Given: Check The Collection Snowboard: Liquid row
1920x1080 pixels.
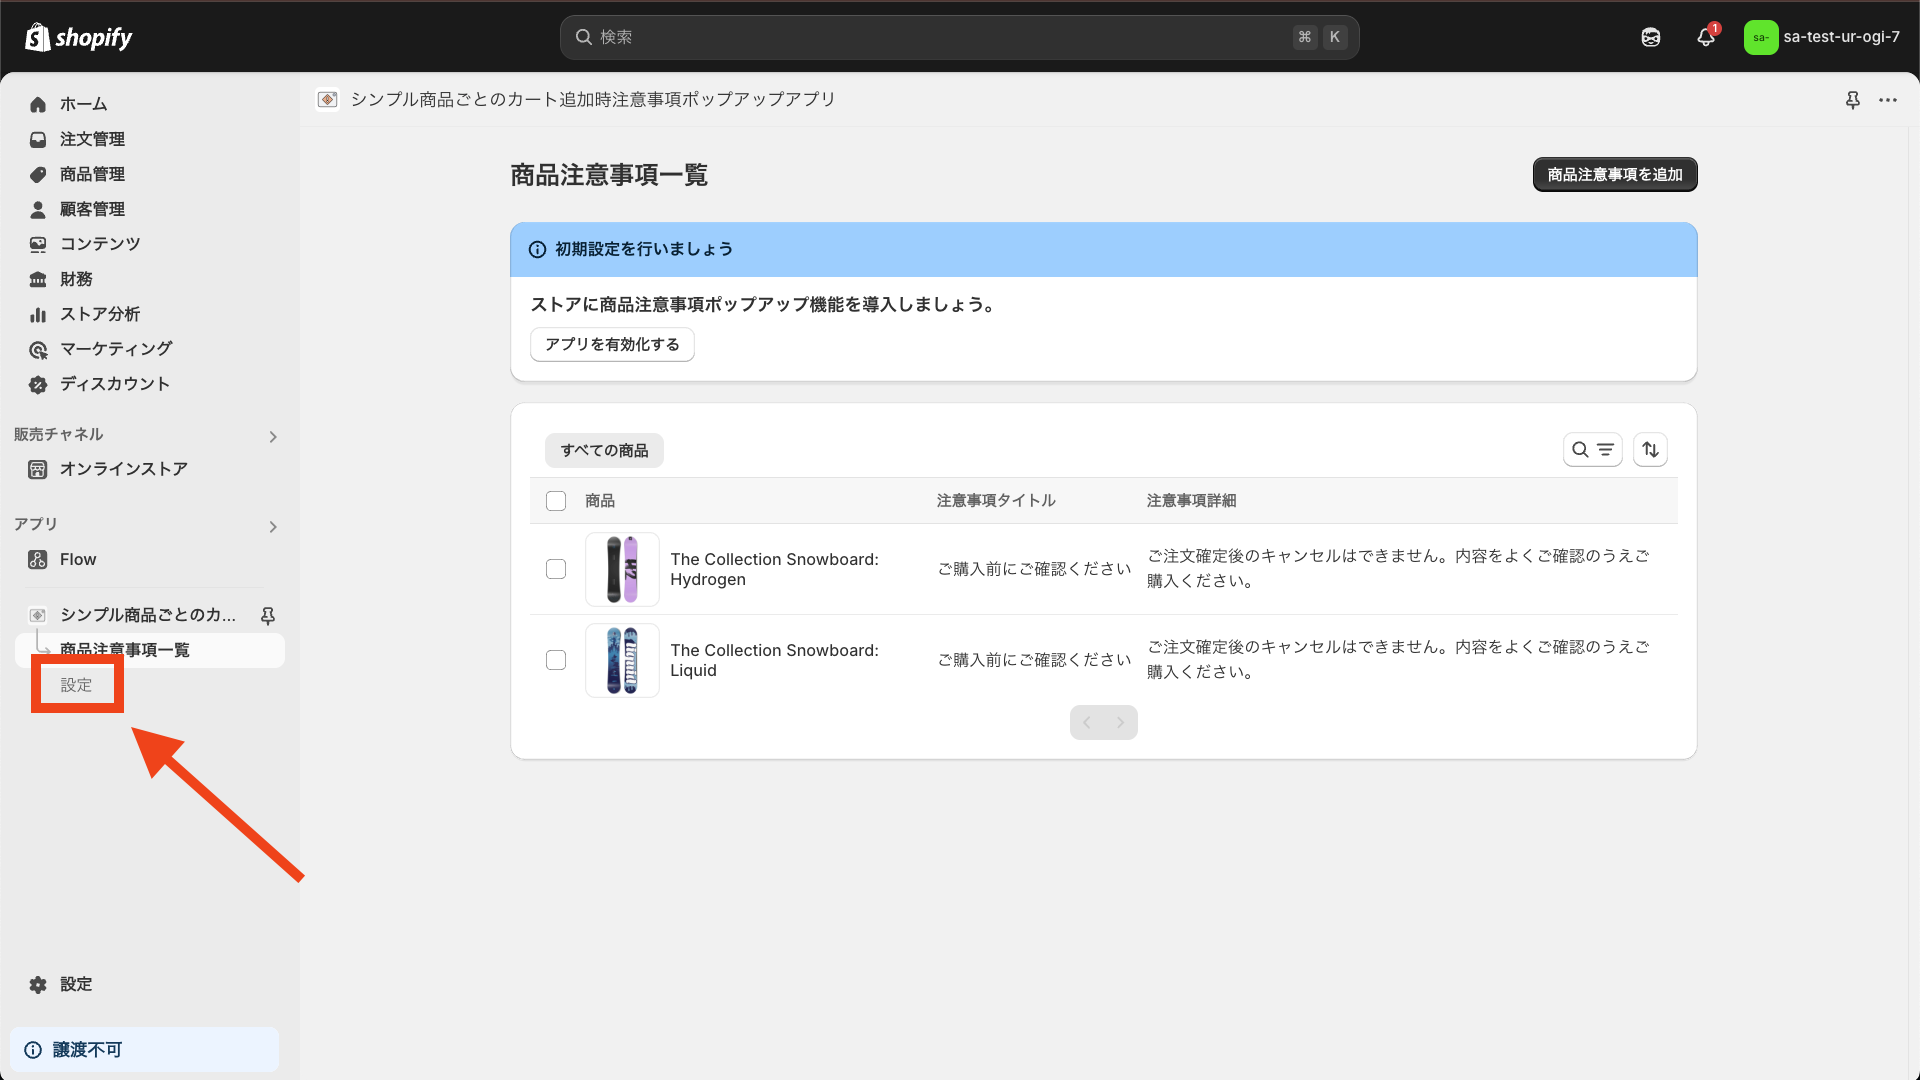Looking at the screenshot, I should tap(555, 660).
